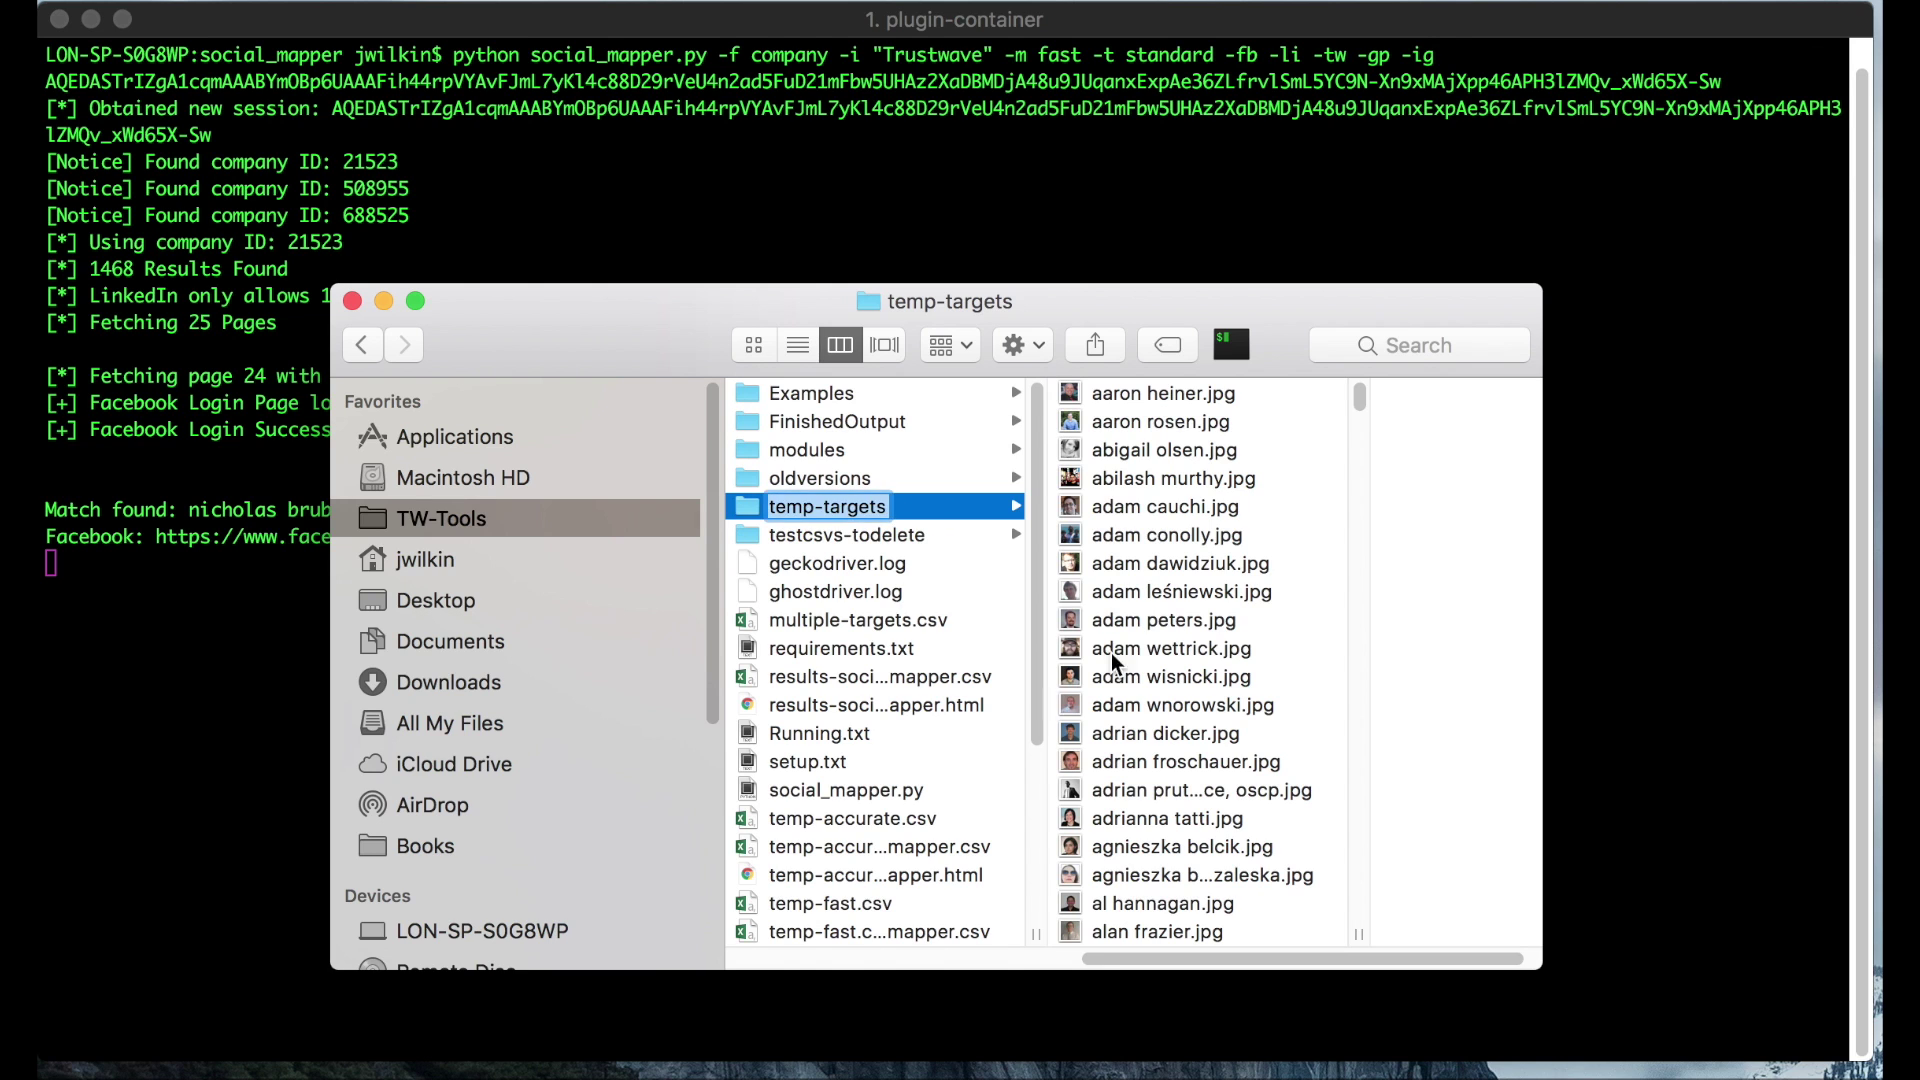The height and width of the screenshot is (1080, 1920).
Task: Open the arrange-by grouping dropdown
Action: click(950, 345)
